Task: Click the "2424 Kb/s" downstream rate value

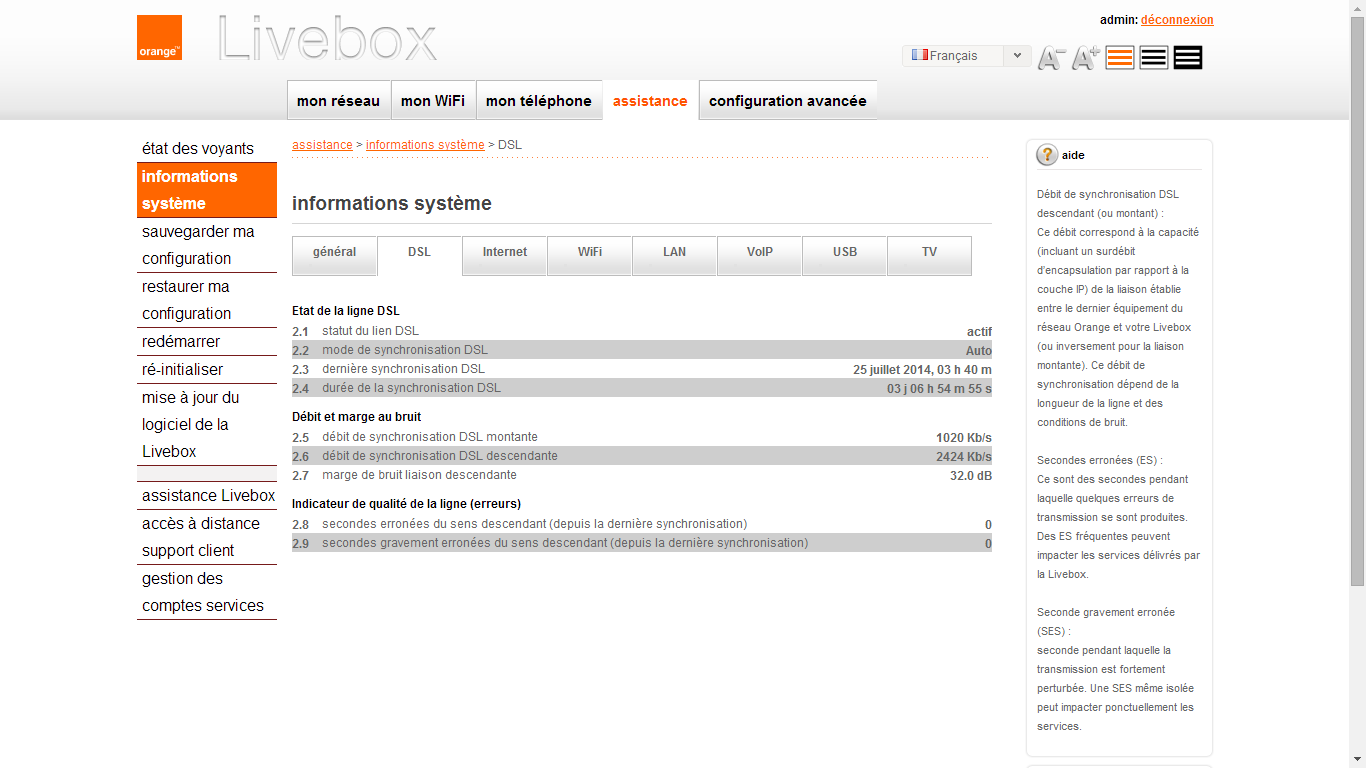Action: [964, 456]
